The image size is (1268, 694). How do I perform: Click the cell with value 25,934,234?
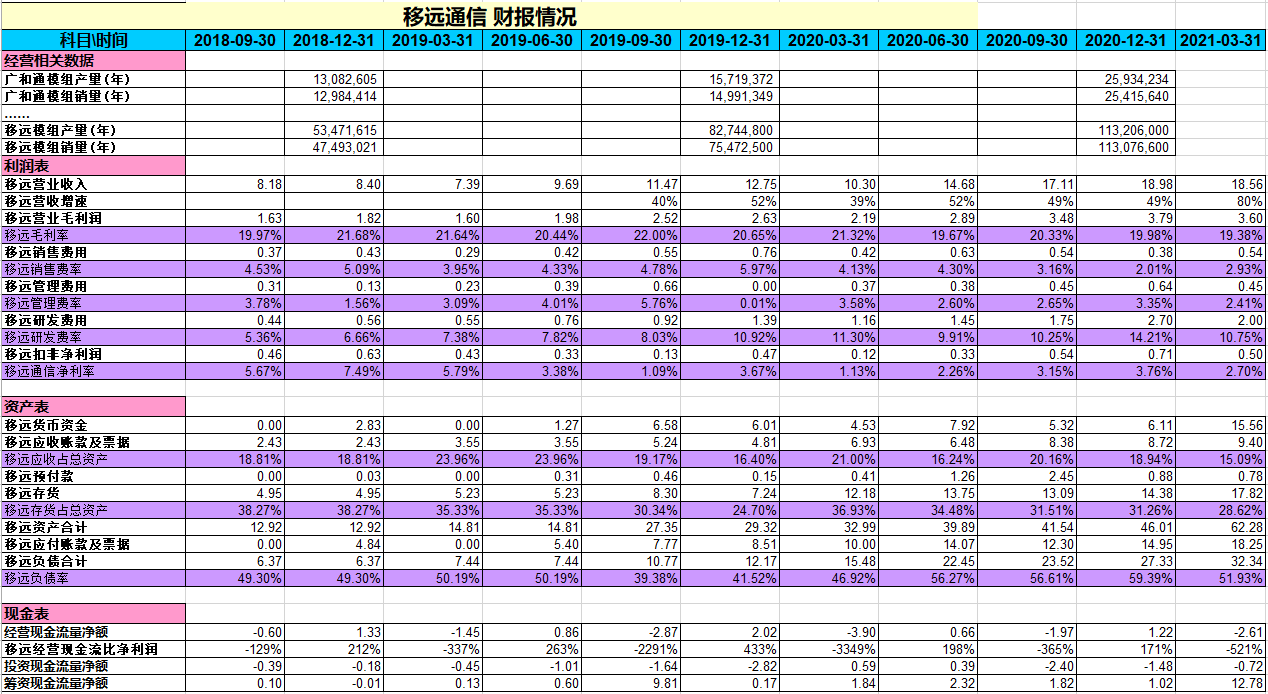[1125, 79]
